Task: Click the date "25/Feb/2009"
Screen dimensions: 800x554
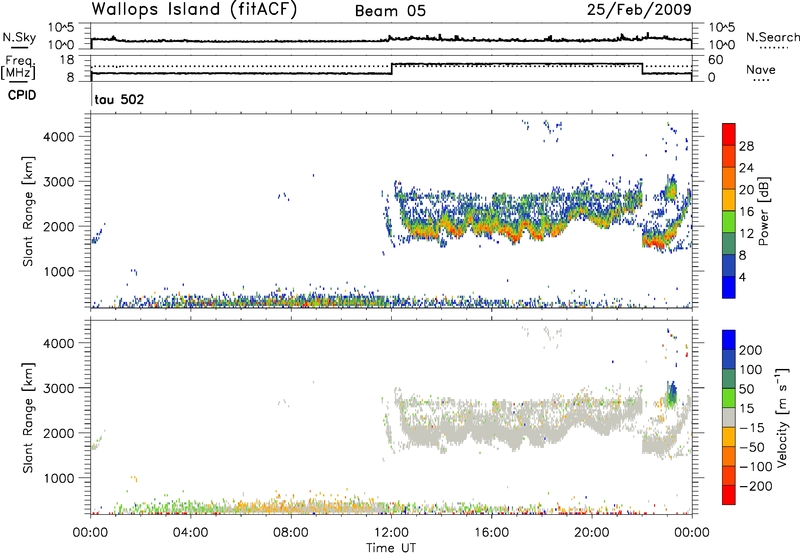Action: pos(639,9)
